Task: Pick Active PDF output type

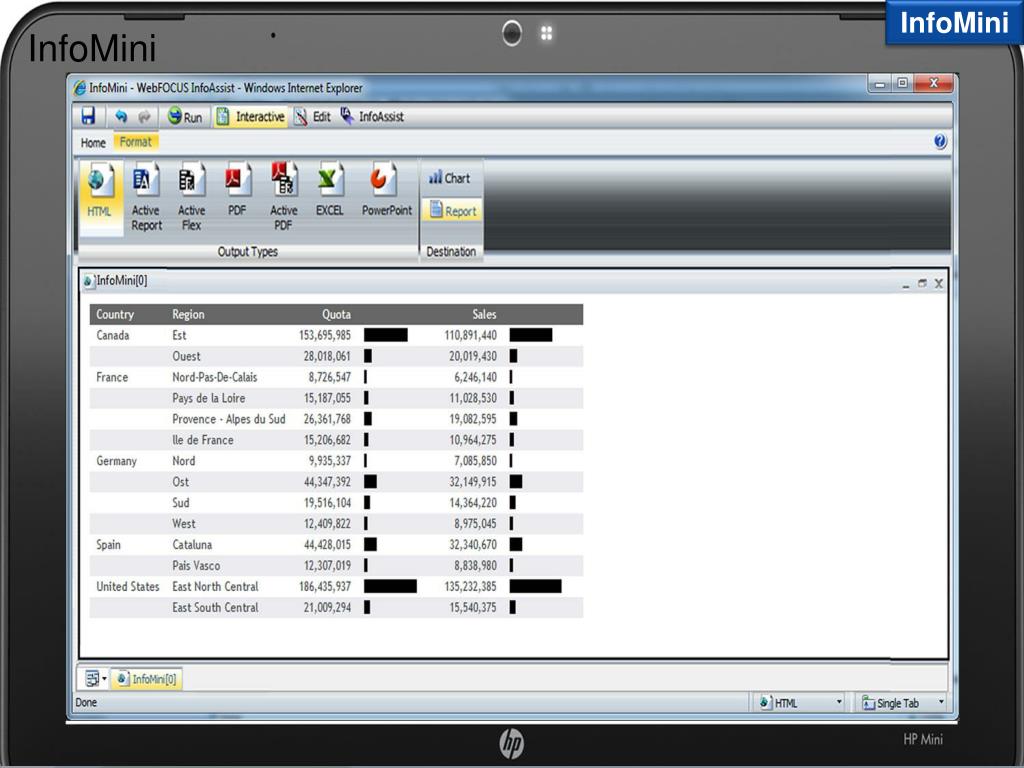Action: (283, 197)
